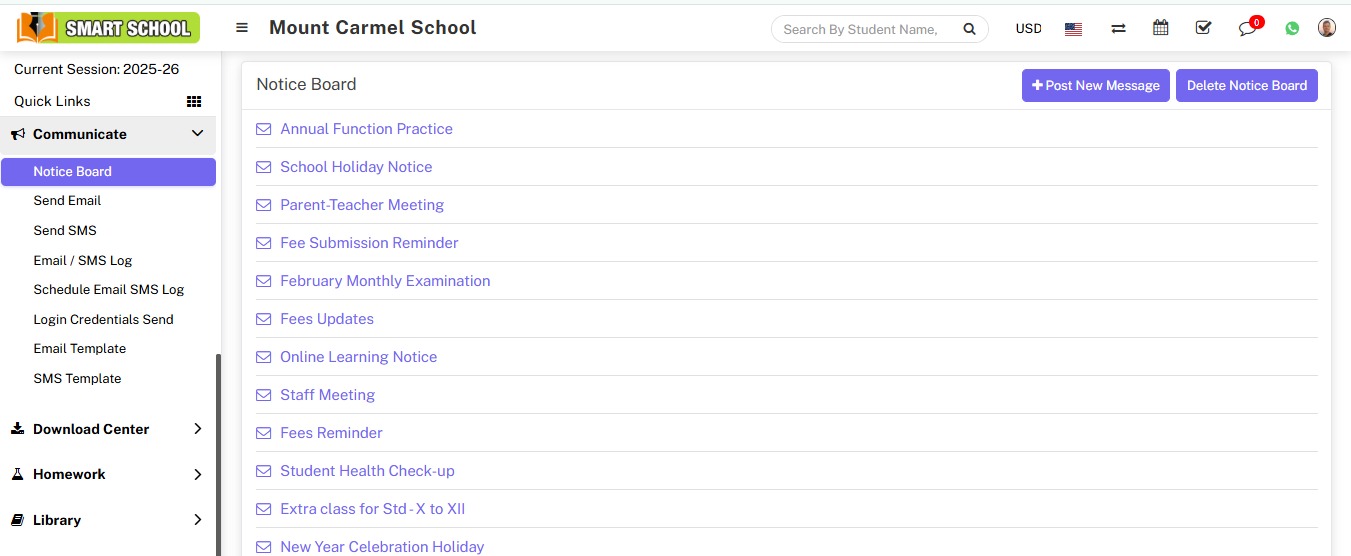1351x556 pixels.
Task: Open the task checklist icon
Action: click(1203, 28)
